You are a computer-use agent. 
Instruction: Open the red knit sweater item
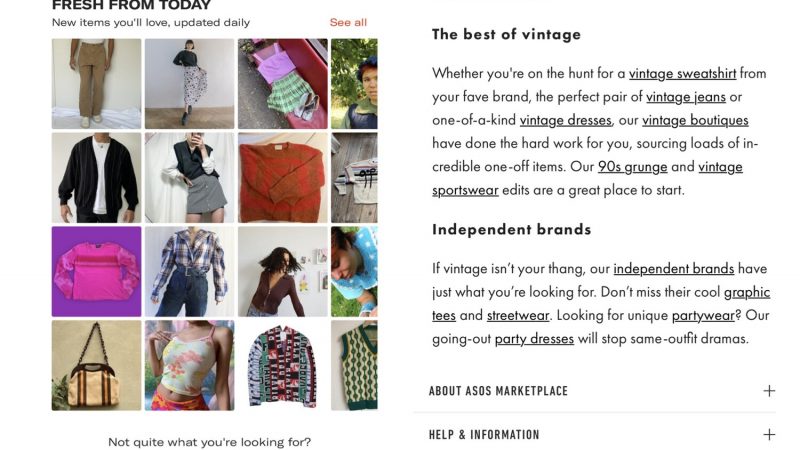282,178
